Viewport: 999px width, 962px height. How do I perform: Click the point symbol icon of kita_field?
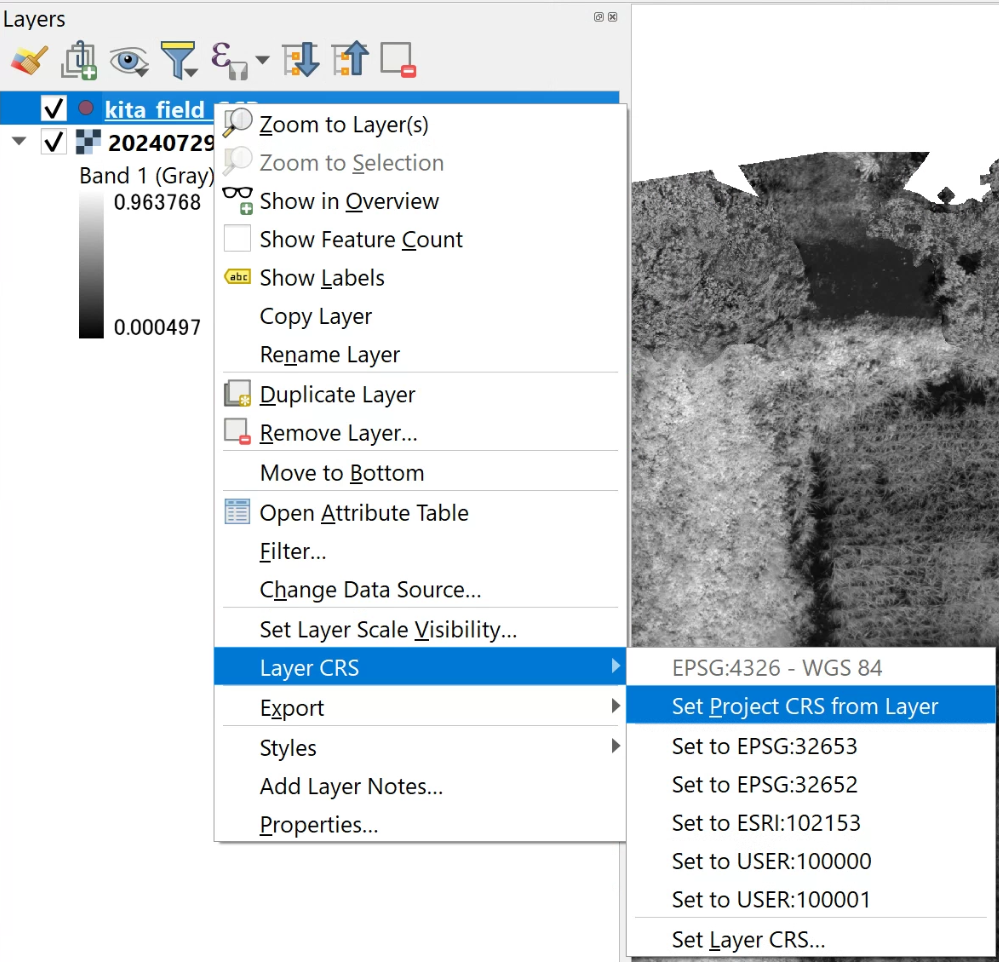pos(86,108)
